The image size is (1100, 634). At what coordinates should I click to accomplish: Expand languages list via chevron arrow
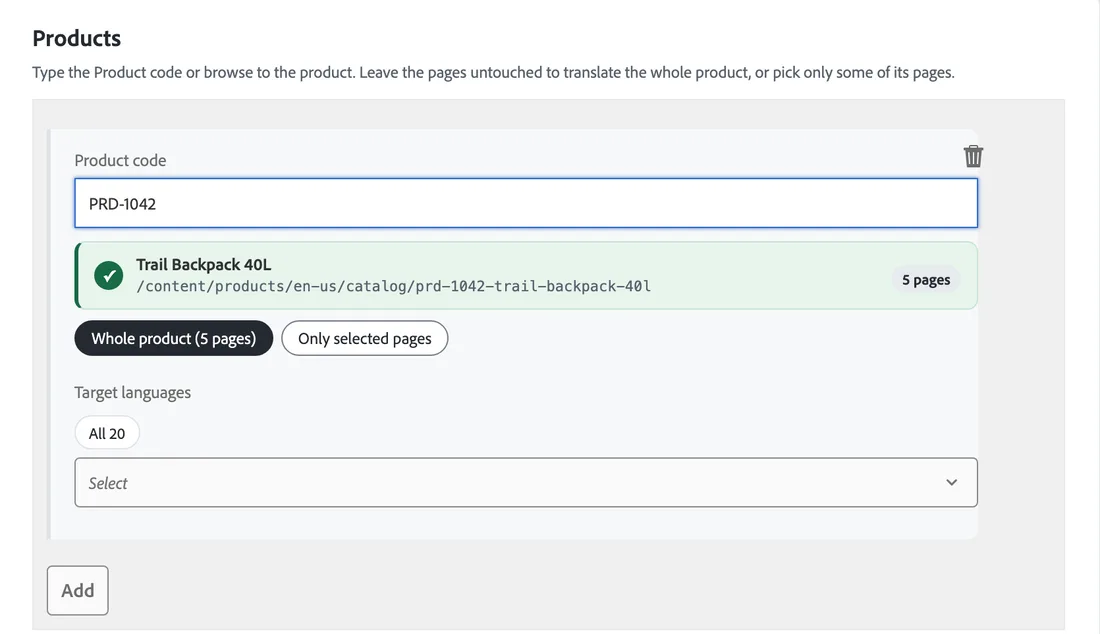click(951, 483)
